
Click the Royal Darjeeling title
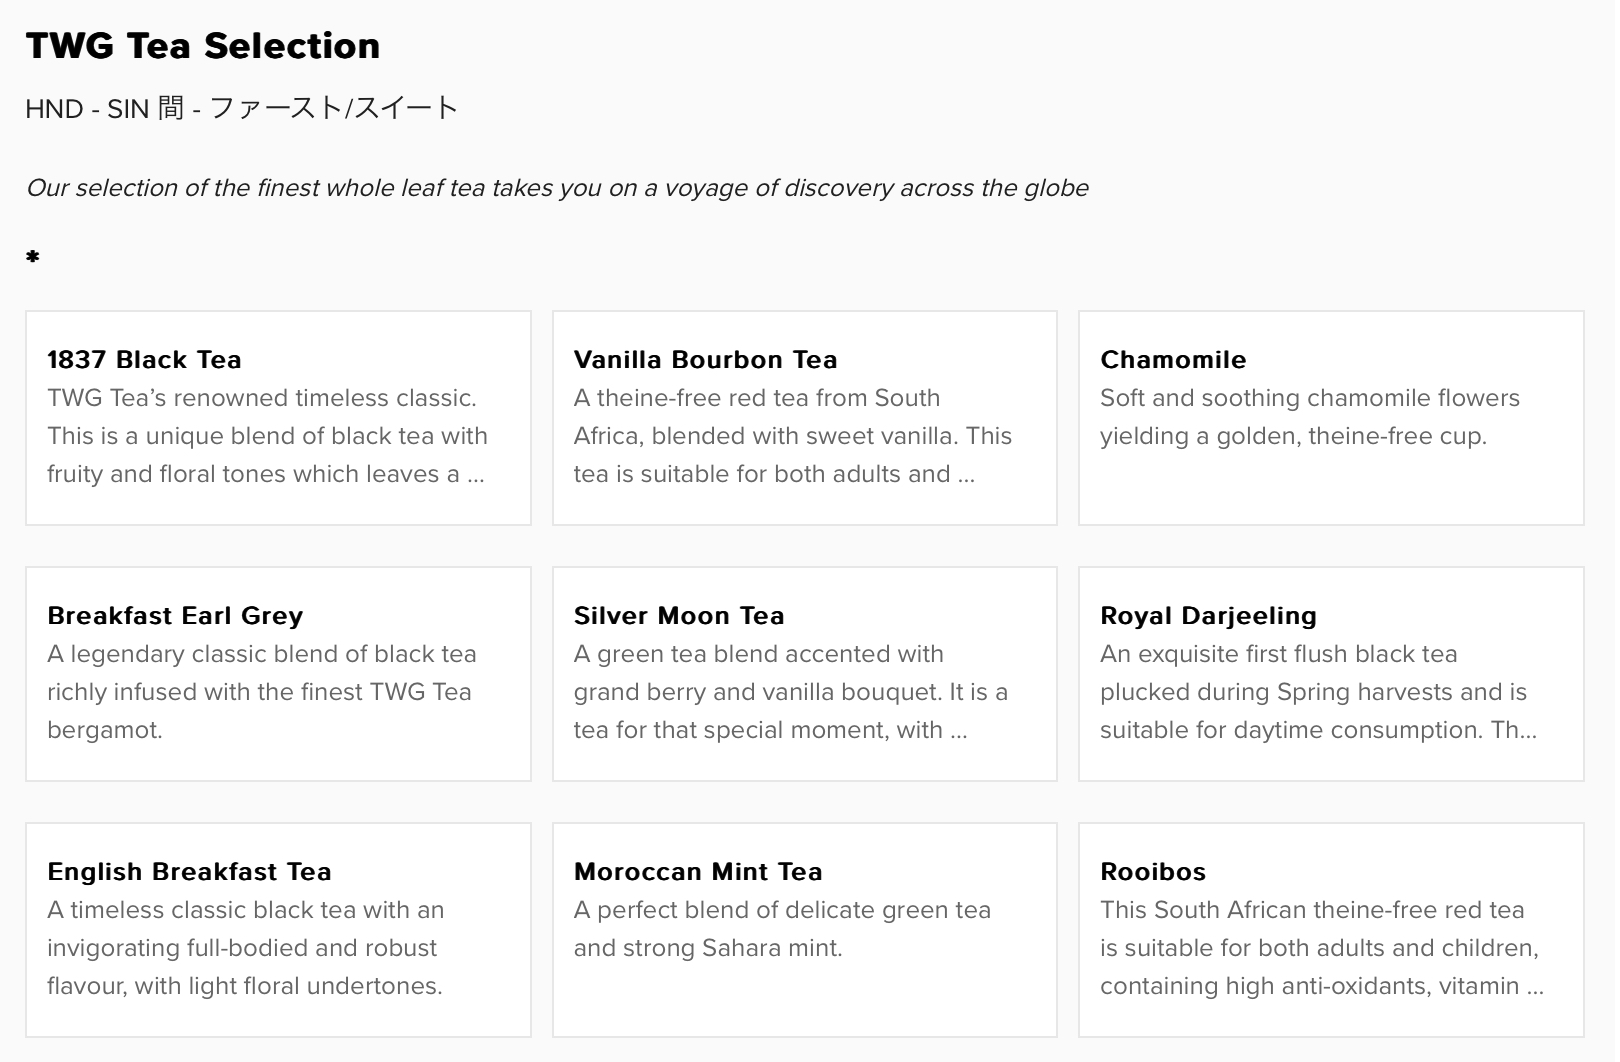click(x=1208, y=616)
